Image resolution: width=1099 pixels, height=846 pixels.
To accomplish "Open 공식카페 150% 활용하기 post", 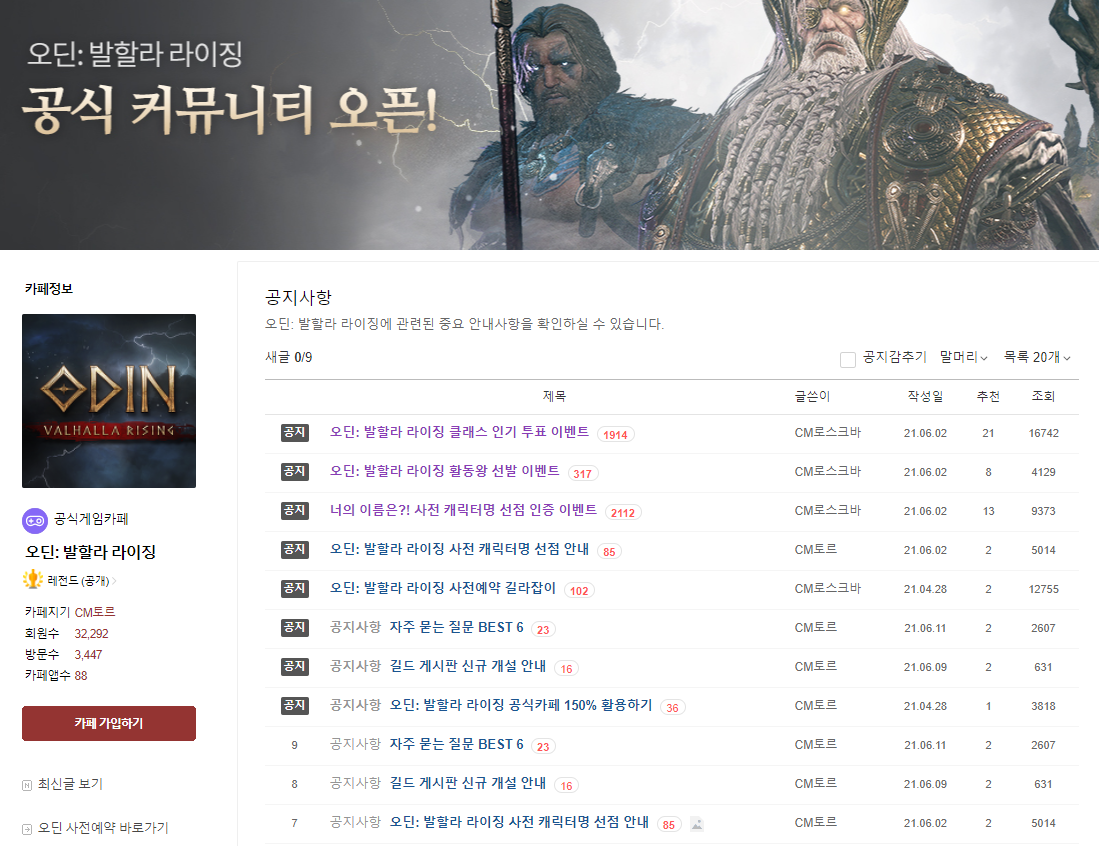I will (521, 705).
